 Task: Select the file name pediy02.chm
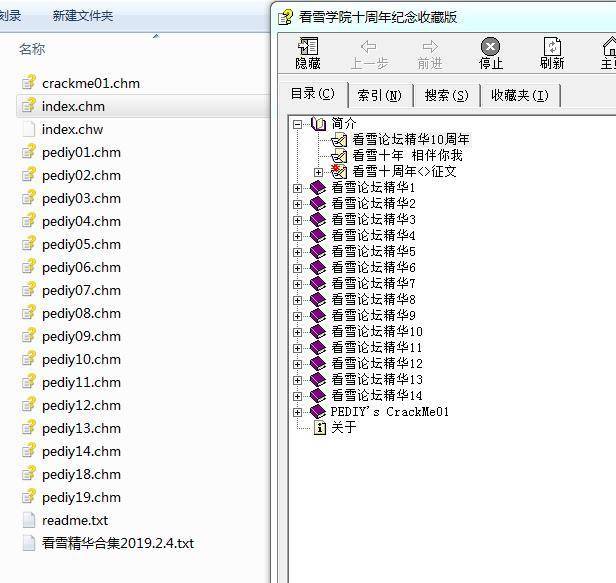pyautogui.click(x=81, y=175)
